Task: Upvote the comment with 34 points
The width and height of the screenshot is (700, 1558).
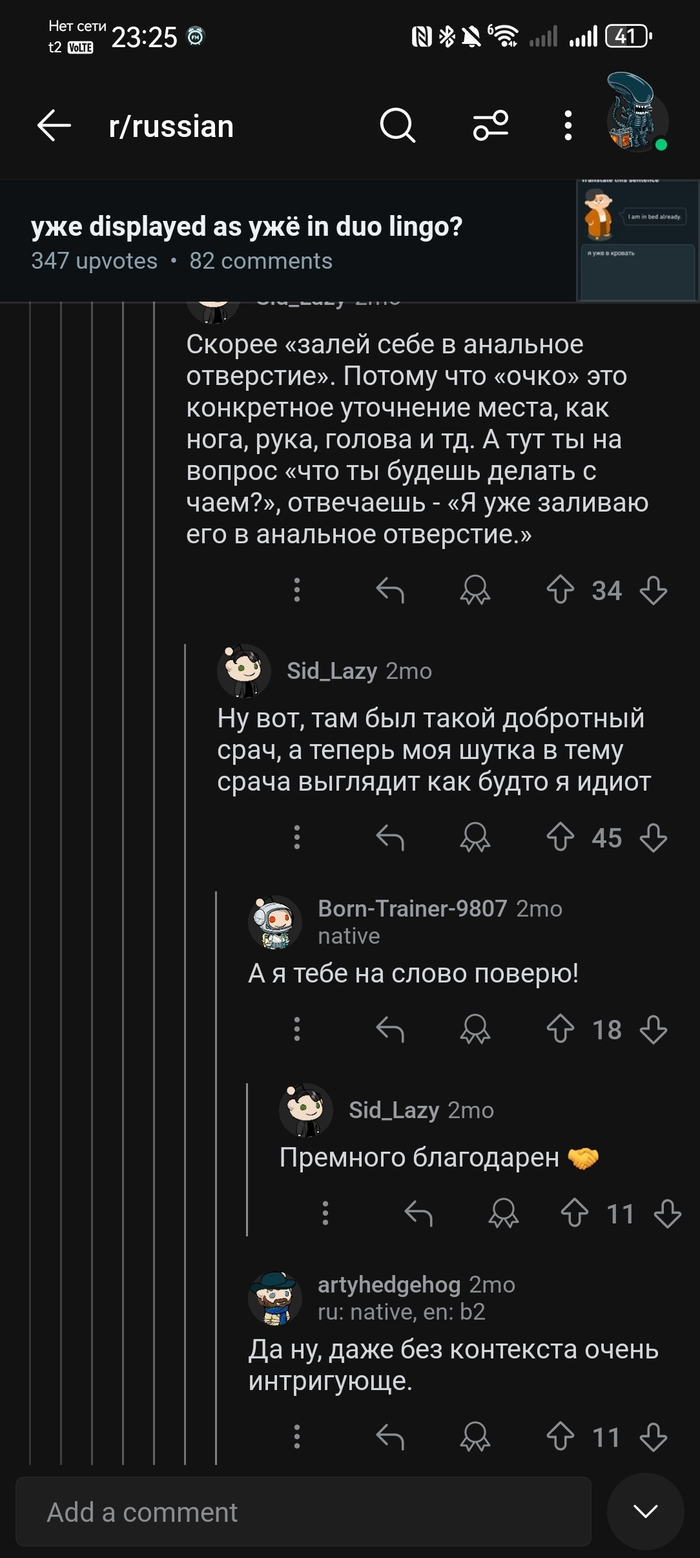Action: pos(560,591)
